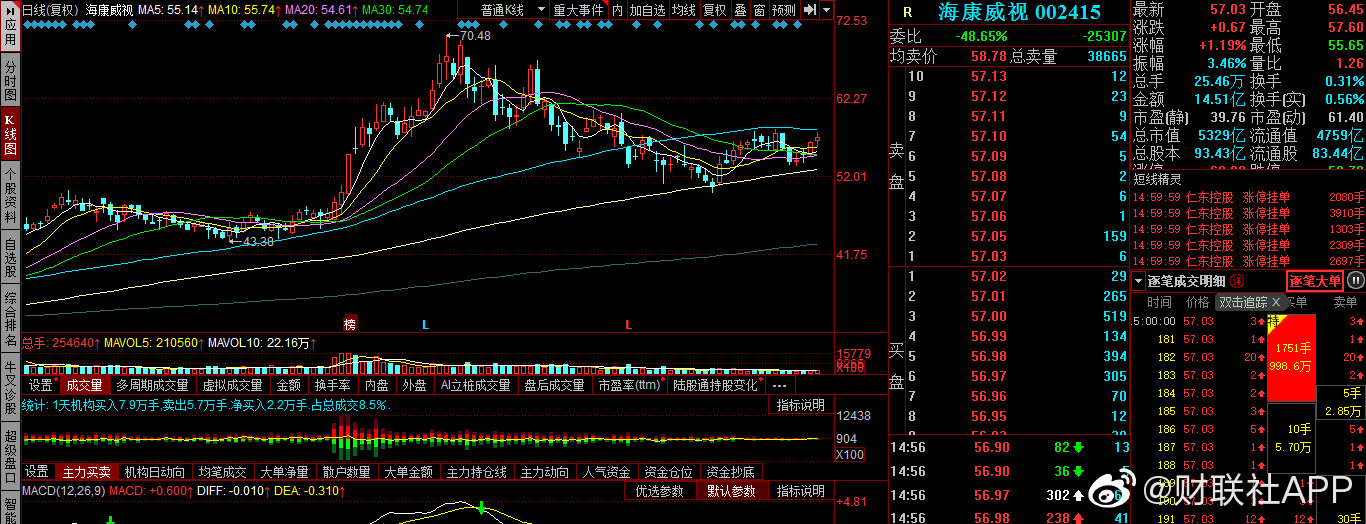Viewport: 1366px width, 524px height.
Task: Select the 多周期成交量 indicator tab
Action: click(x=152, y=385)
